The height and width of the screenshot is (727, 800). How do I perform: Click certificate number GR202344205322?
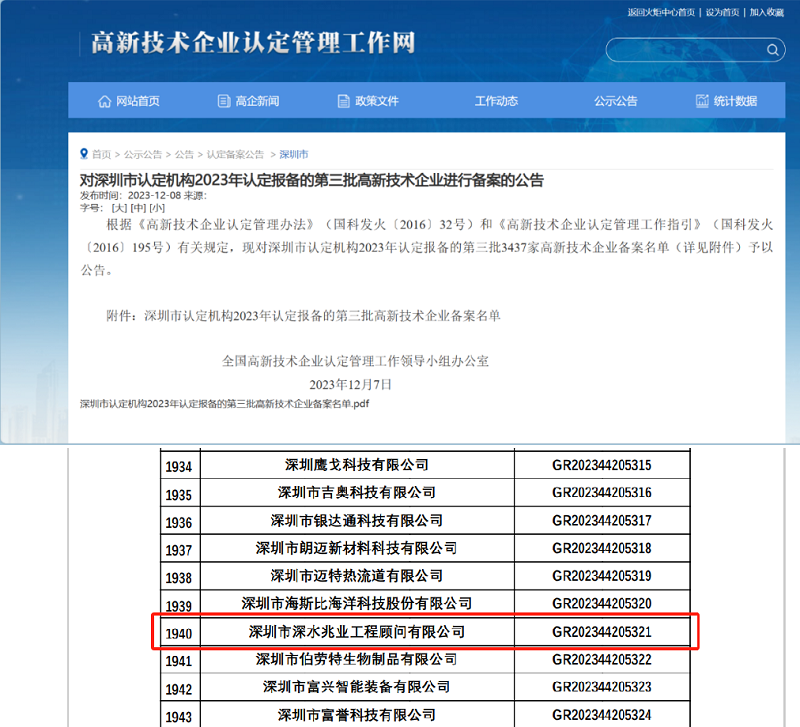pyautogui.click(x=602, y=659)
